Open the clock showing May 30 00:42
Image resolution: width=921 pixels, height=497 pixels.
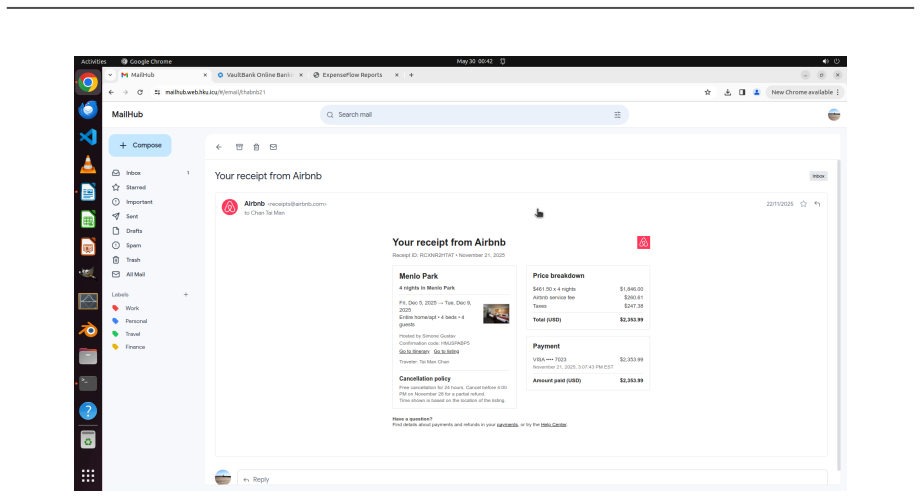[x=475, y=62]
